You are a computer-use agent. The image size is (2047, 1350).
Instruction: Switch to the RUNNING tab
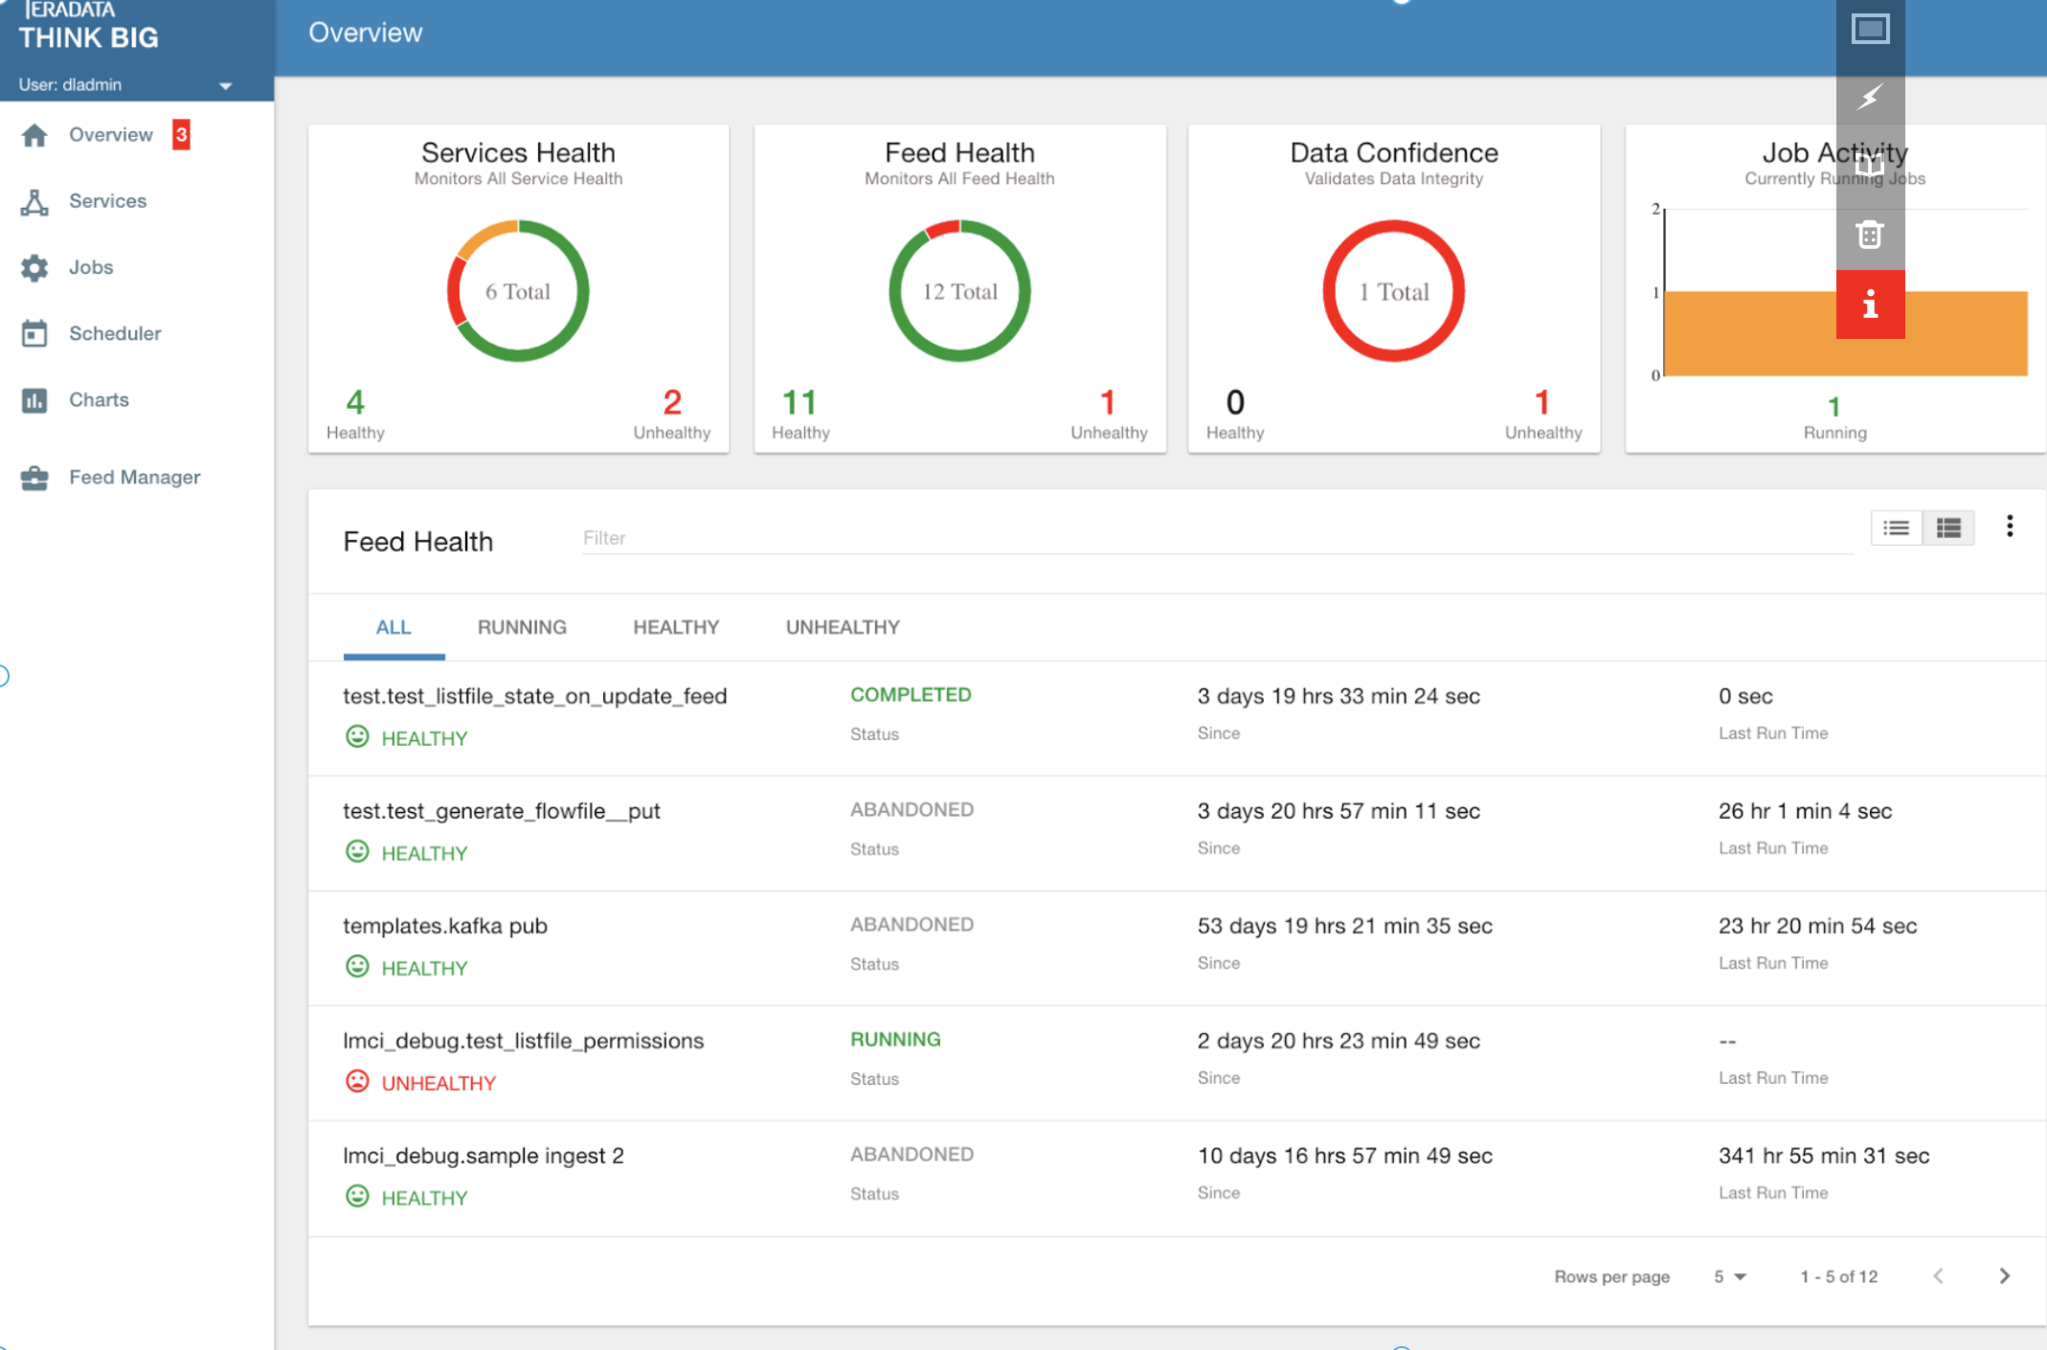coord(521,627)
